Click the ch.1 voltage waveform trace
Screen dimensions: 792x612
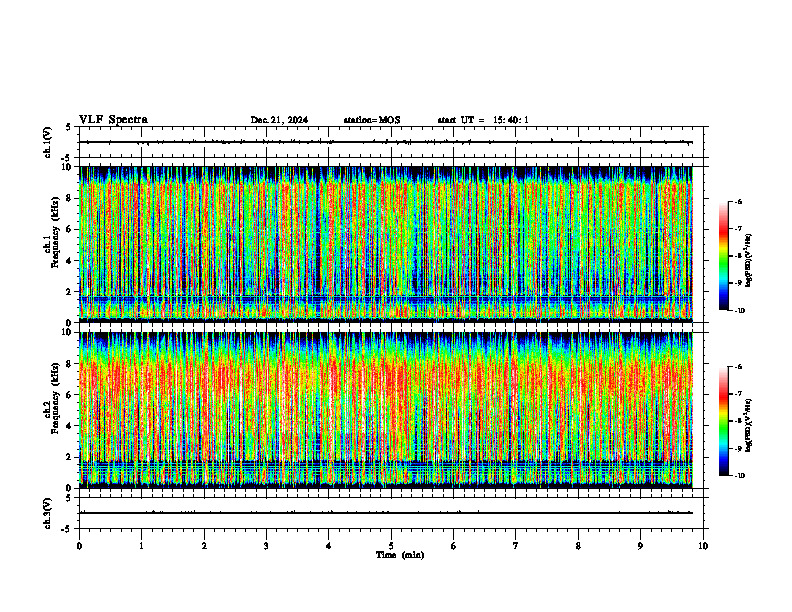386,142
